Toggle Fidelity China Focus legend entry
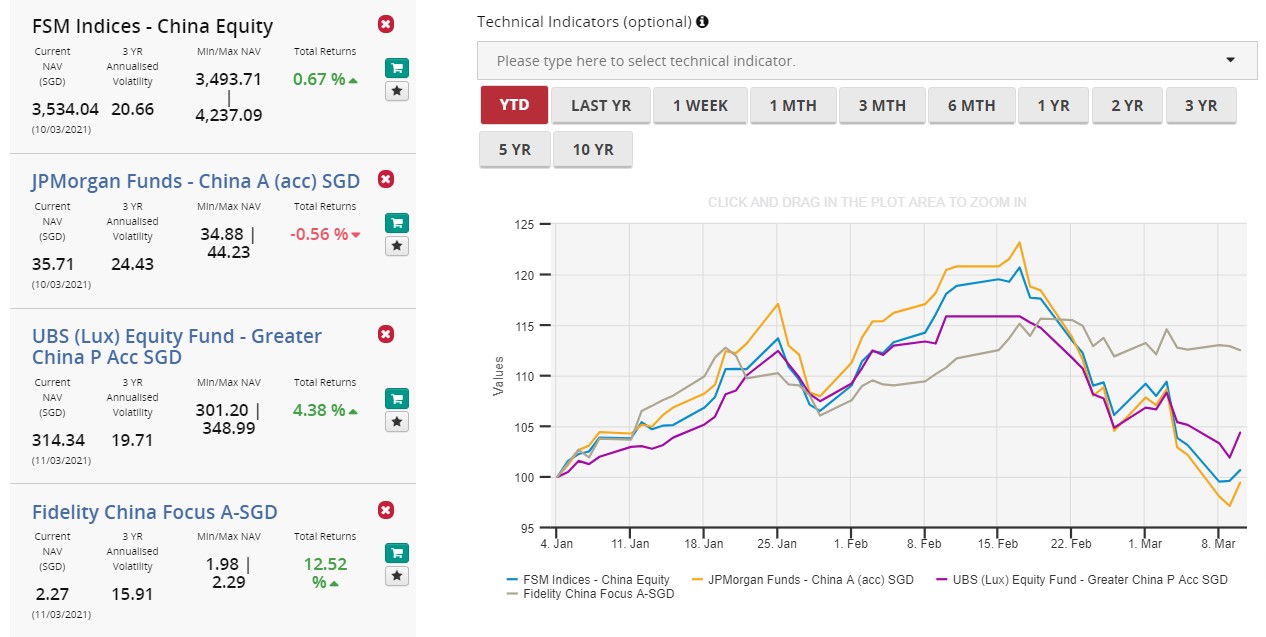This screenshot has width=1266, height=637. (x=591, y=593)
